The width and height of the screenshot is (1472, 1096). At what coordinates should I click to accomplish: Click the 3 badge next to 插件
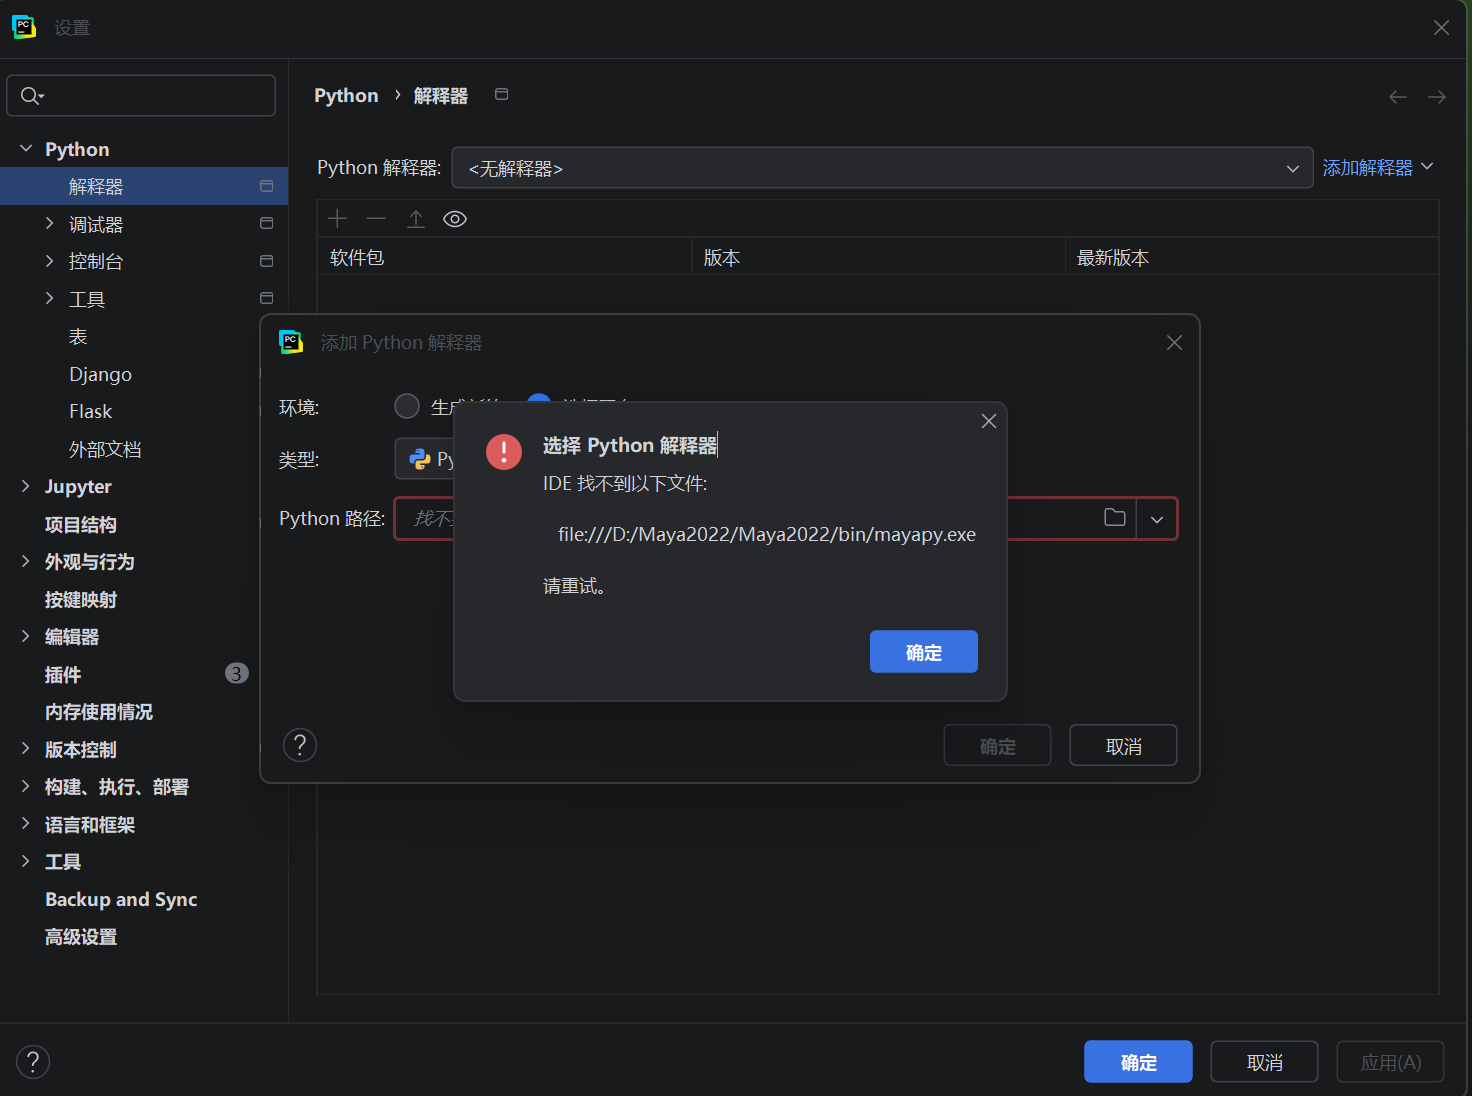point(236,673)
